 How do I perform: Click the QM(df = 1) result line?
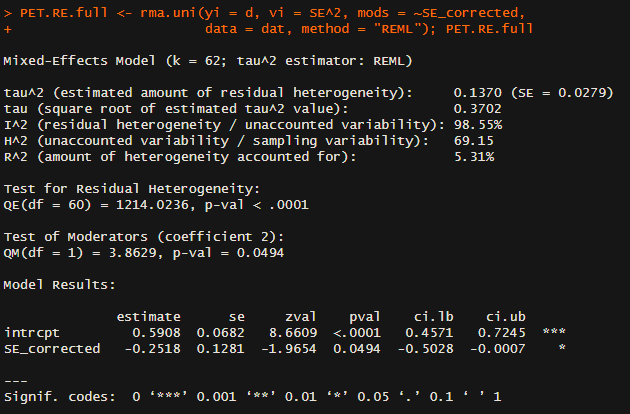pos(144,252)
